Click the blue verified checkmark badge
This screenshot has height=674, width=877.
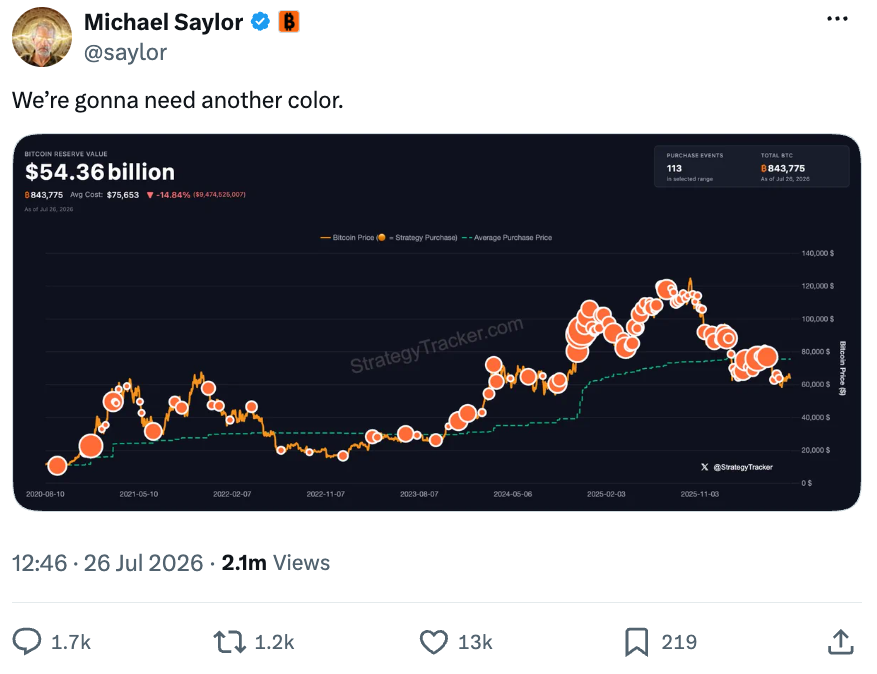(260, 22)
